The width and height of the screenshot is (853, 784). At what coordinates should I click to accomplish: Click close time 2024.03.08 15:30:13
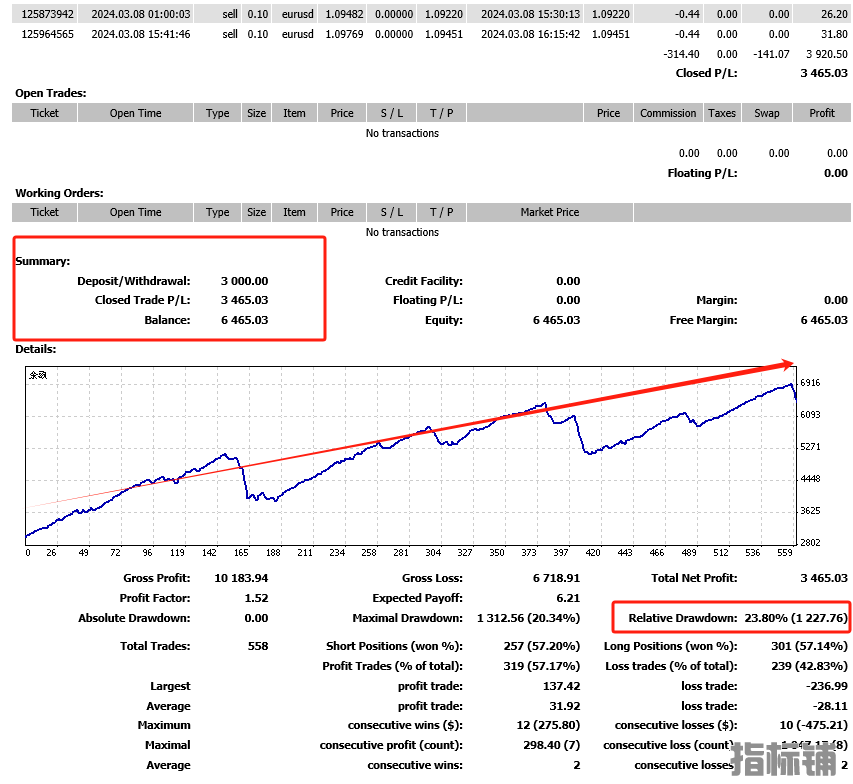530,14
